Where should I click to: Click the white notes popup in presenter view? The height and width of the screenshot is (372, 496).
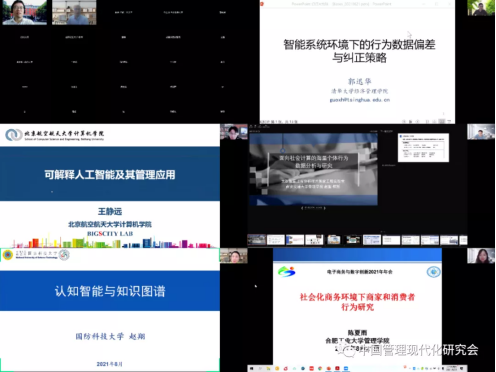click(x=423, y=148)
